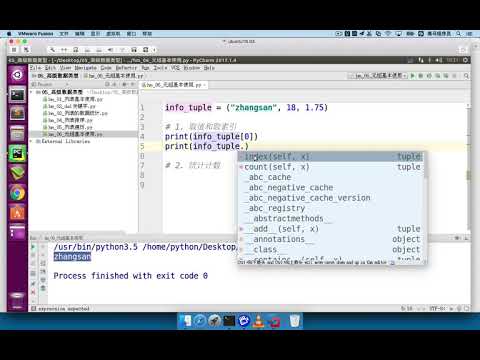Open the run configuration dropdown
This screenshot has height=360, width=480.
(378, 76)
